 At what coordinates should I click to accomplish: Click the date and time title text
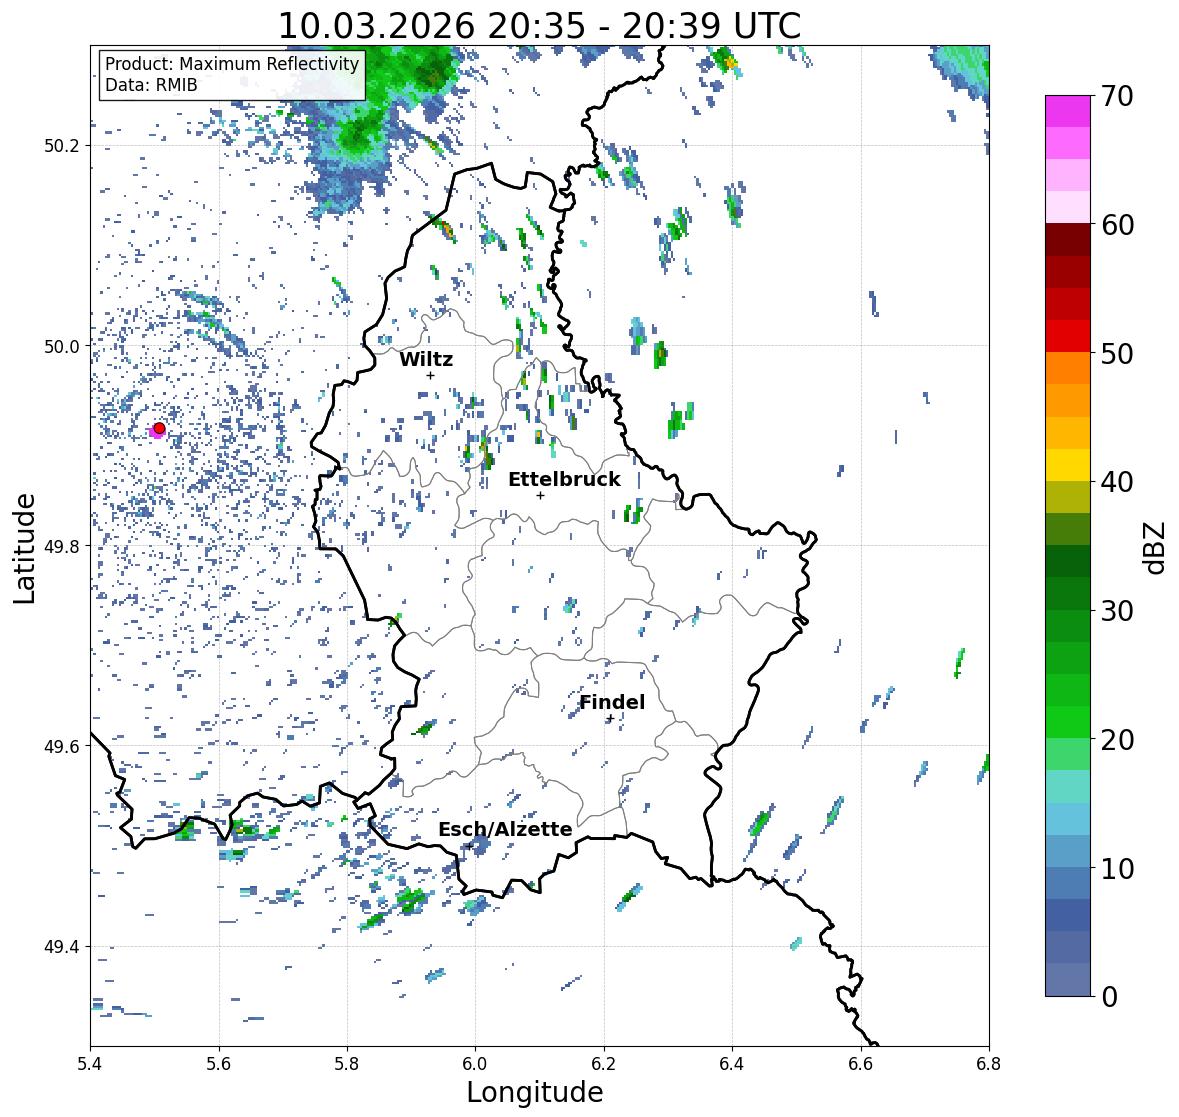click(x=539, y=26)
